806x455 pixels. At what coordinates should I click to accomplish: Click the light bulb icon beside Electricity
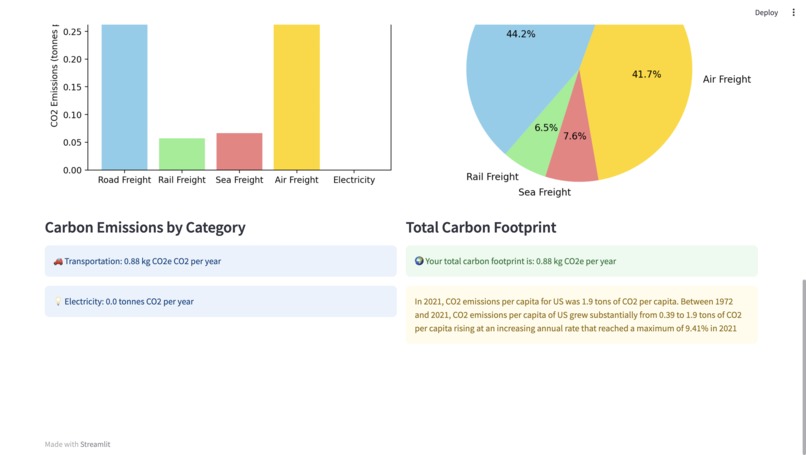[58, 302]
